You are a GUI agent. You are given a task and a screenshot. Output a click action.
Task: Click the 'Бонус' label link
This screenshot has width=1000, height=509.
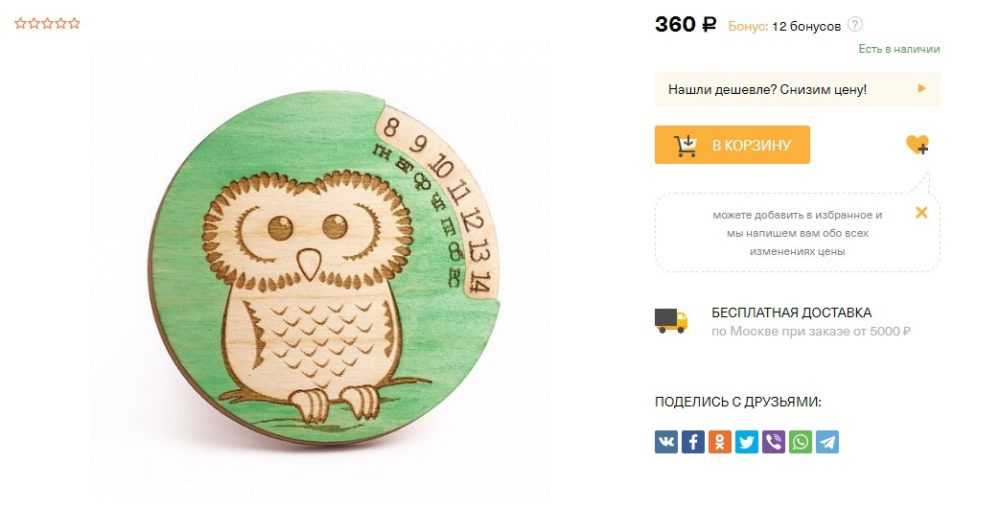[748, 26]
